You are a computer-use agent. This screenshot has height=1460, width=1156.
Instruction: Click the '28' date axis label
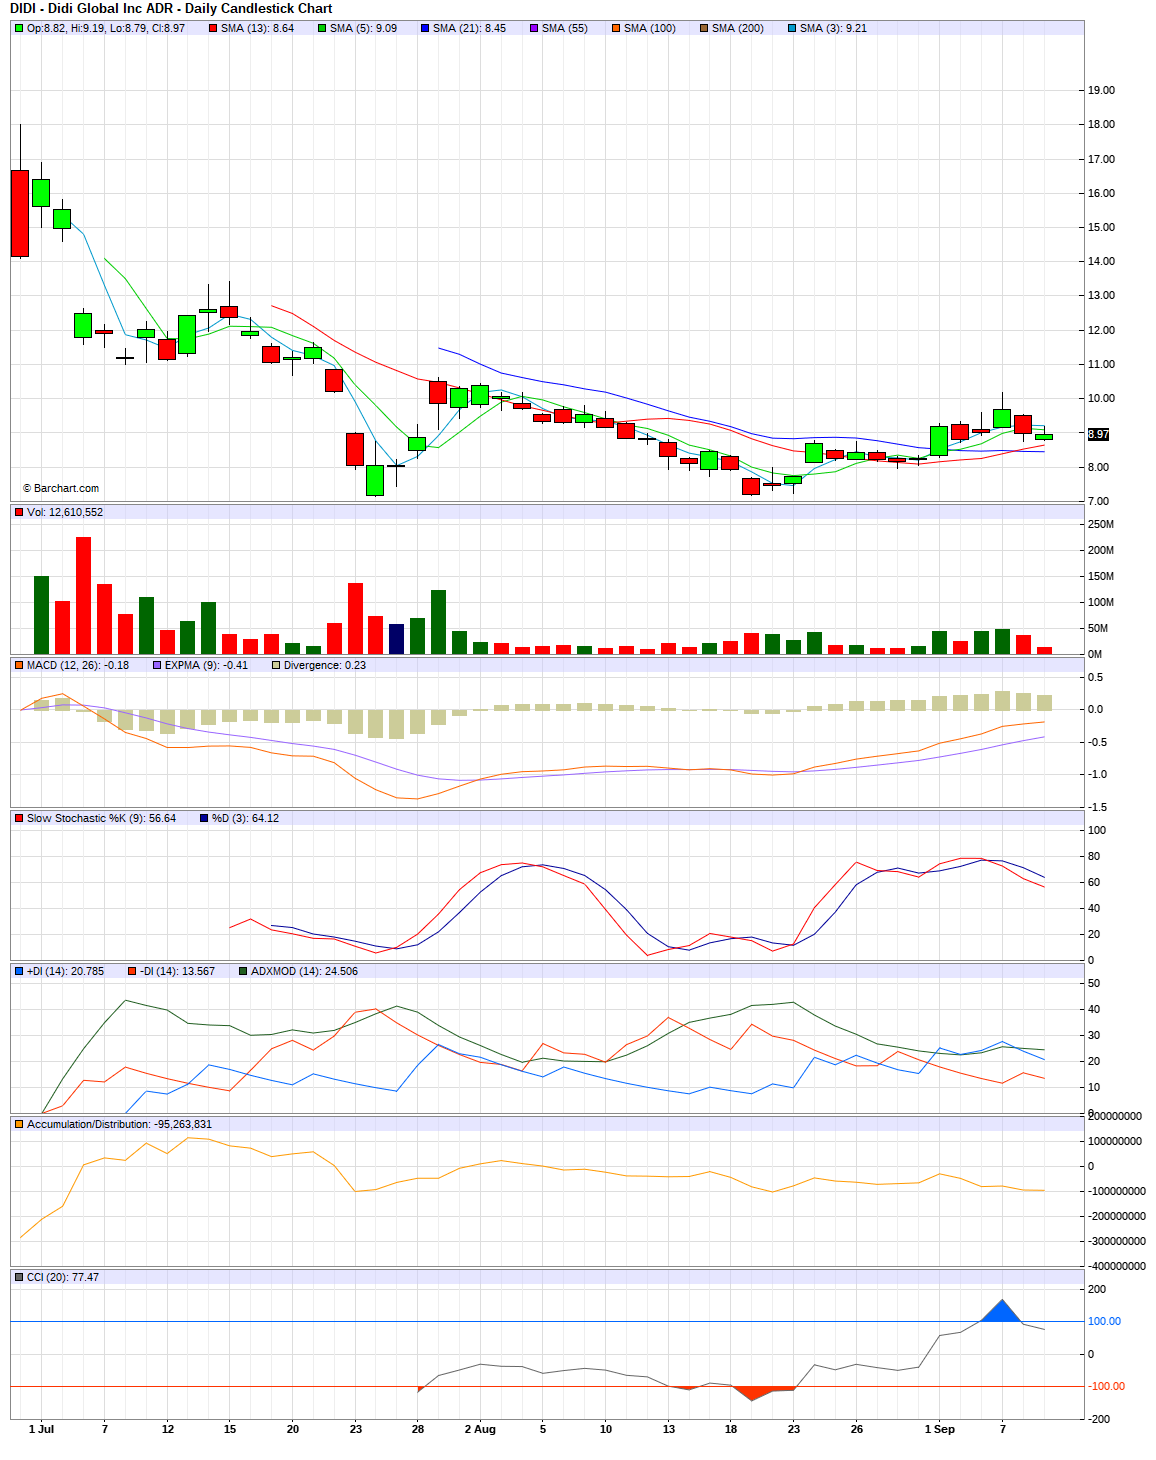coord(418,1429)
